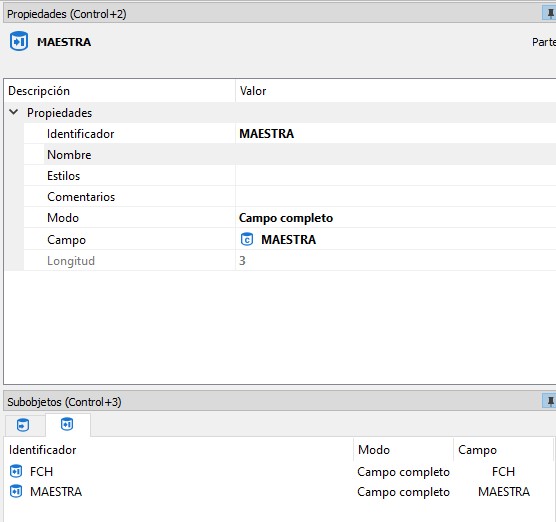The image size is (556, 522).
Task: Pin the Subobjetos panel
Action: pos(550,401)
